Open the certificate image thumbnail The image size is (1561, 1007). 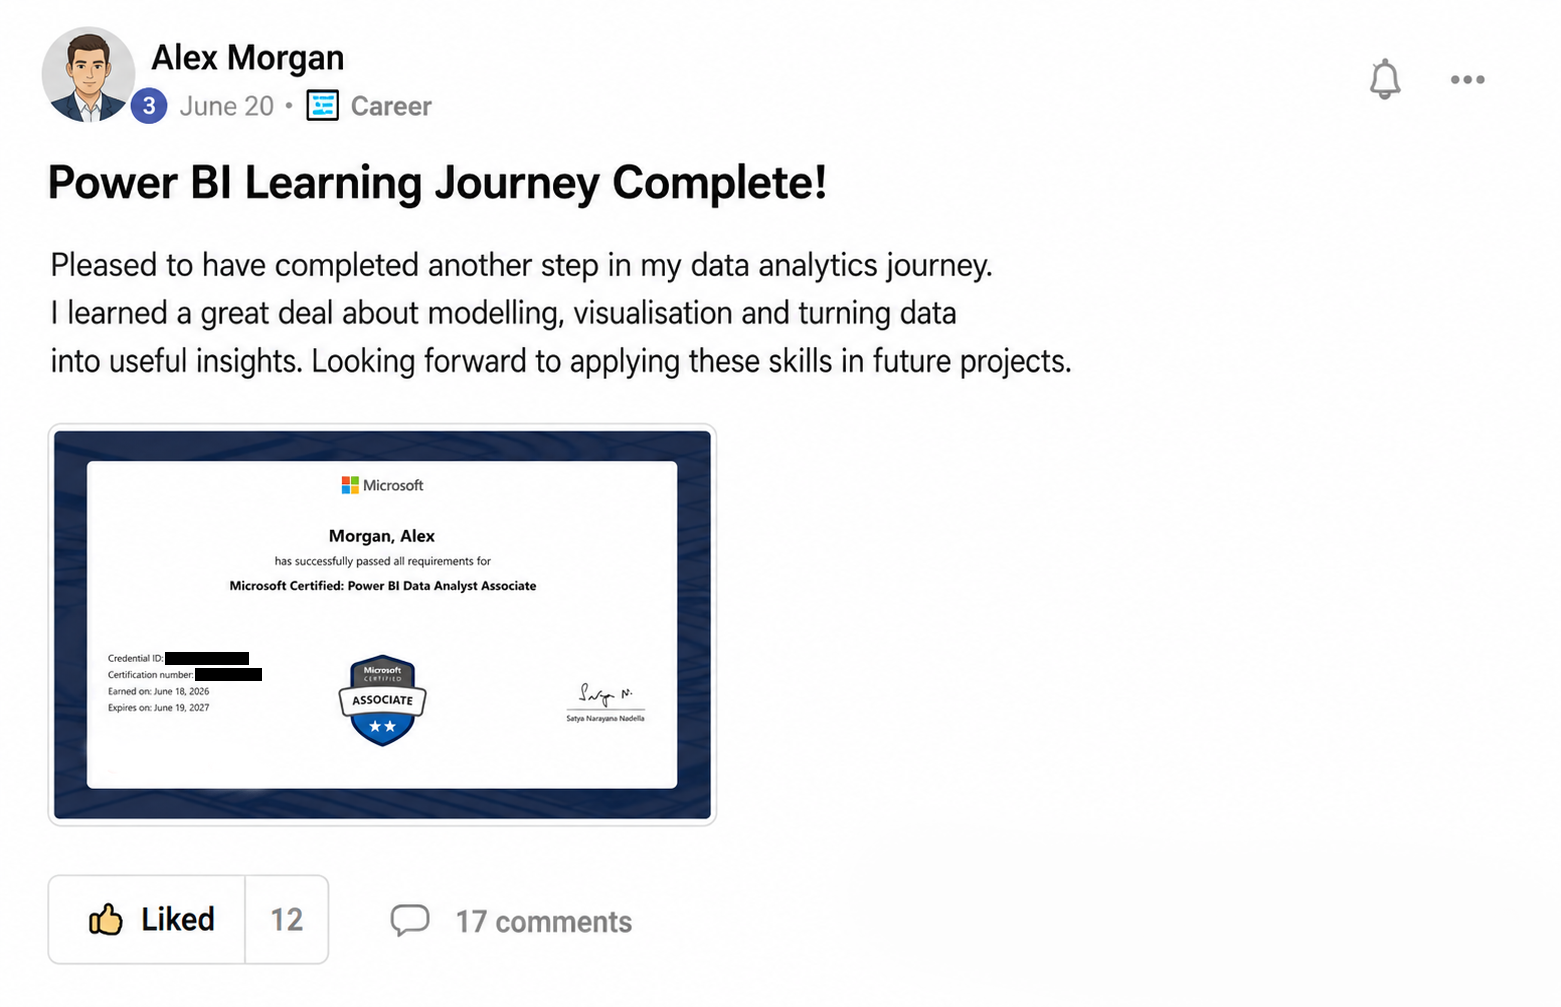382,624
